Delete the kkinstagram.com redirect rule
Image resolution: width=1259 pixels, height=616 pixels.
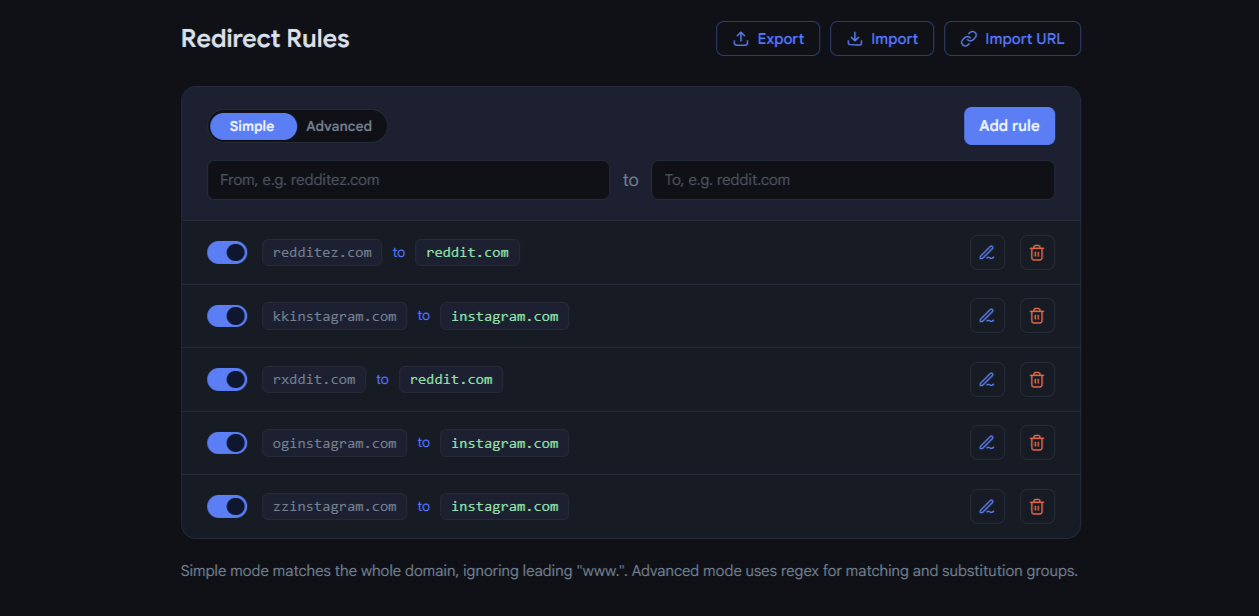pyautogui.click(x=1037, y=316)
